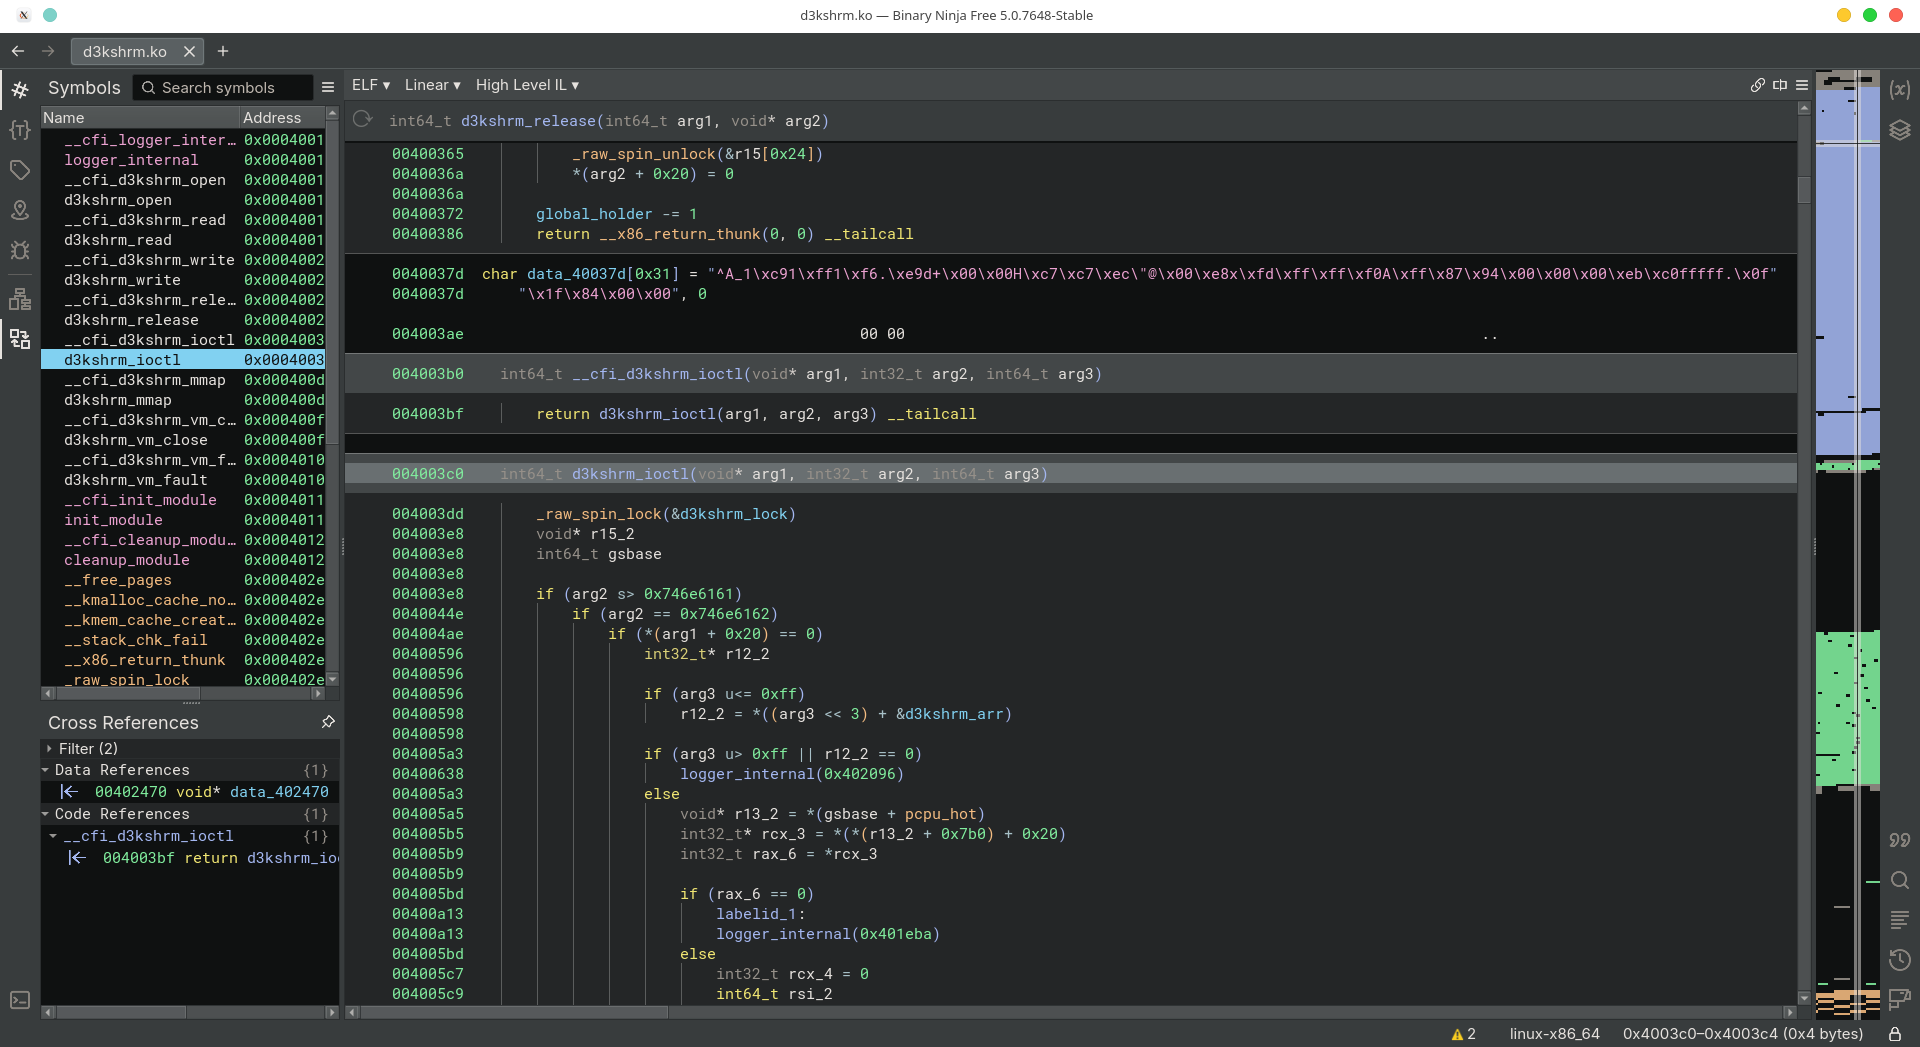Viewport: 1920px width, 1047px height.
Task: Click linux-x86_64 platform in the status bar
Action: coord(1554,1034)
